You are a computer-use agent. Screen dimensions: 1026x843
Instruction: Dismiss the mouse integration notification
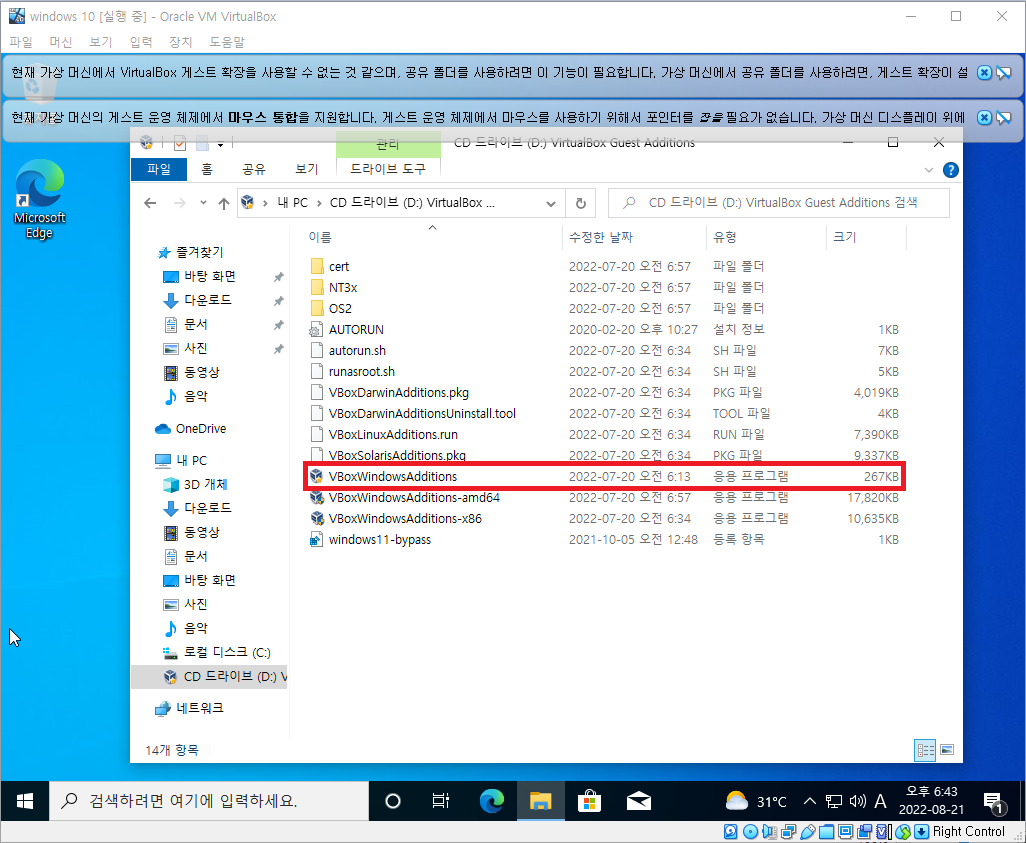(x=983, y=118)
